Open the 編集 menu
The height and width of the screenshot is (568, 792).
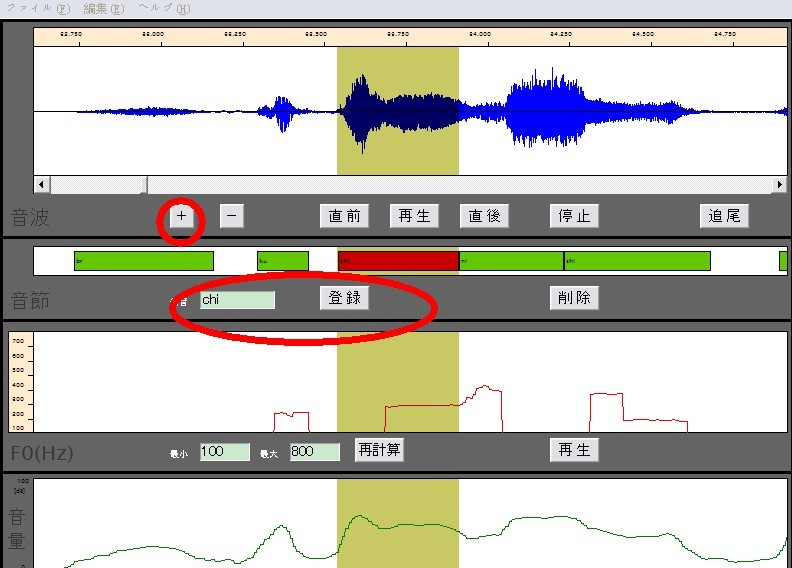tap(104, 8)
